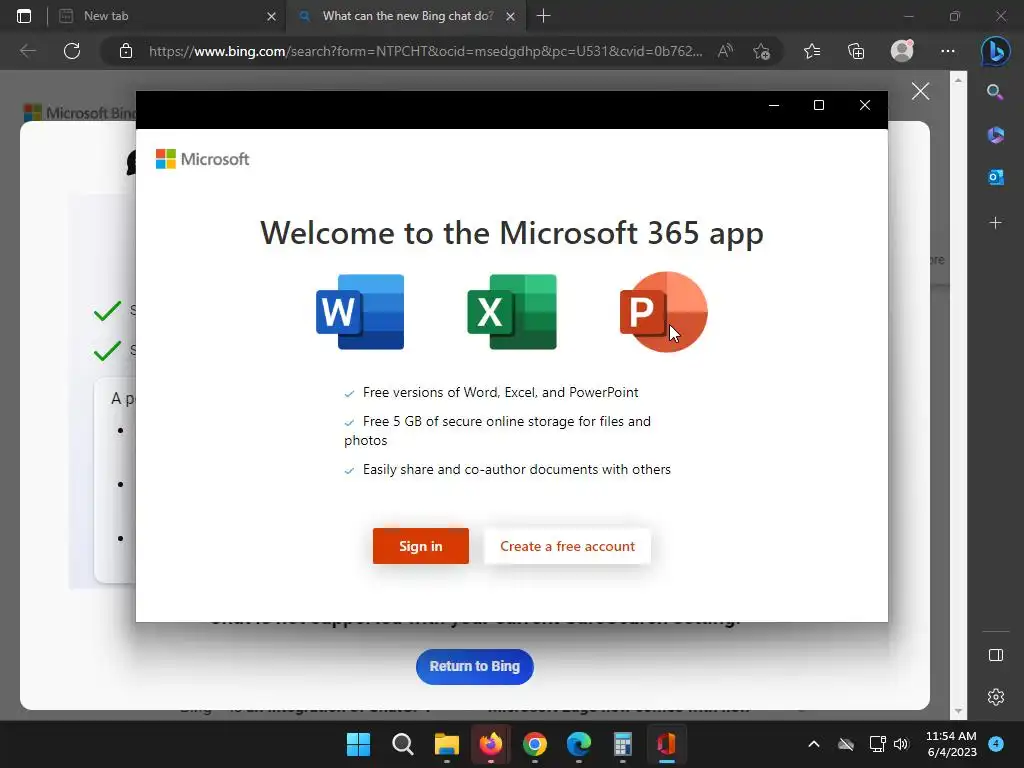Maximize the Microsoft 365 welcome window
Image resolution: width=1024 pixels, height=768 pixels.
819,105
